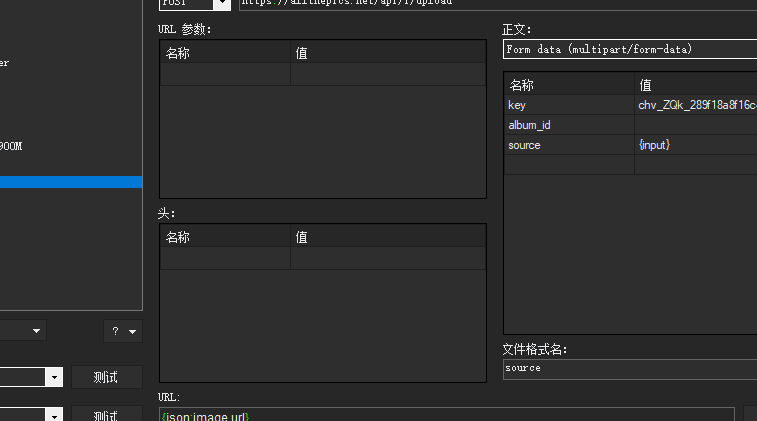Open the 正文 body type dropdown
757x421 pixels.
pos(629,49)
